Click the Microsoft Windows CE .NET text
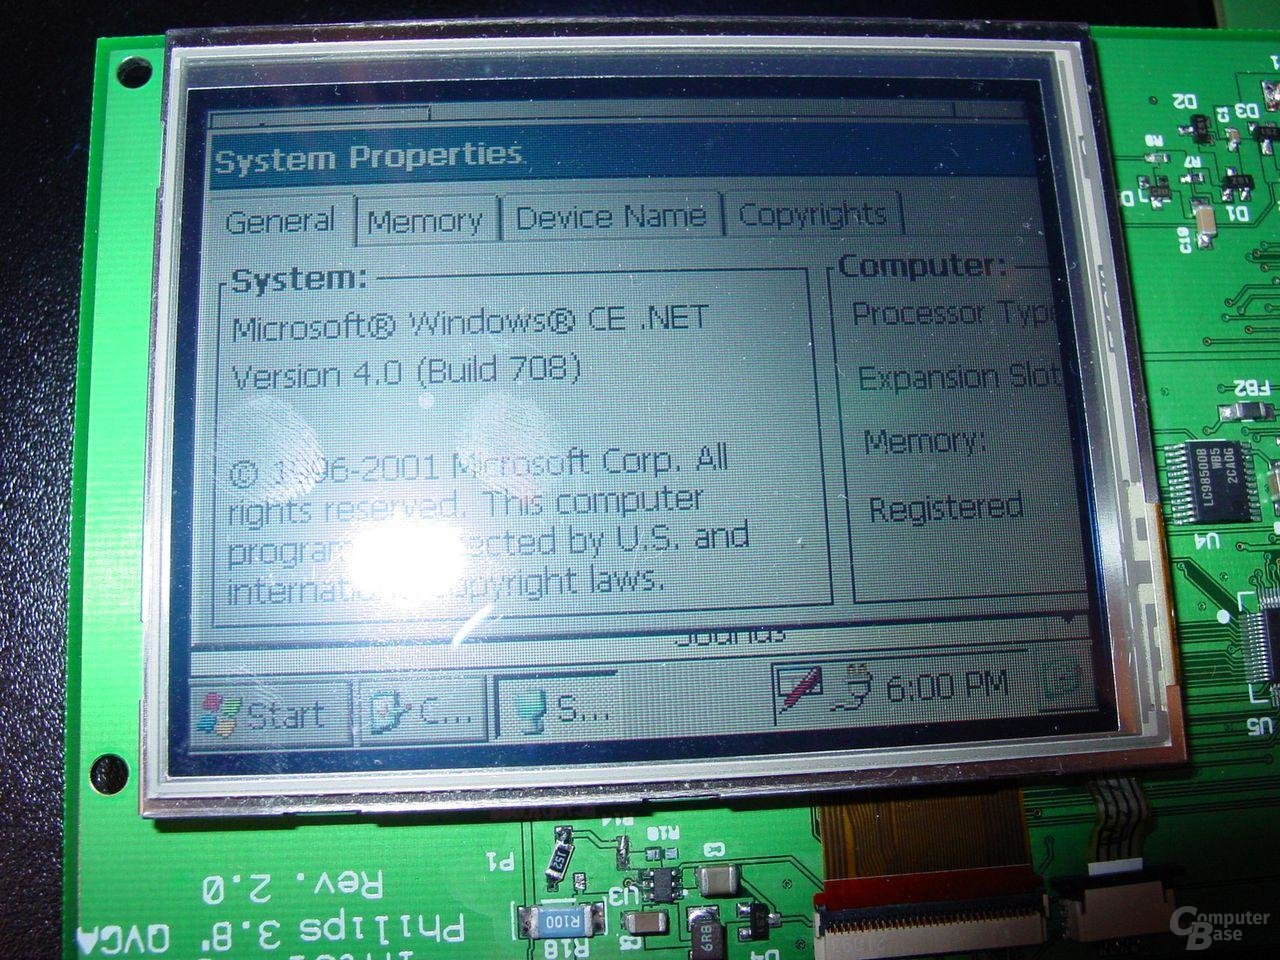The image size is (1280, 960). pos(469,321)
